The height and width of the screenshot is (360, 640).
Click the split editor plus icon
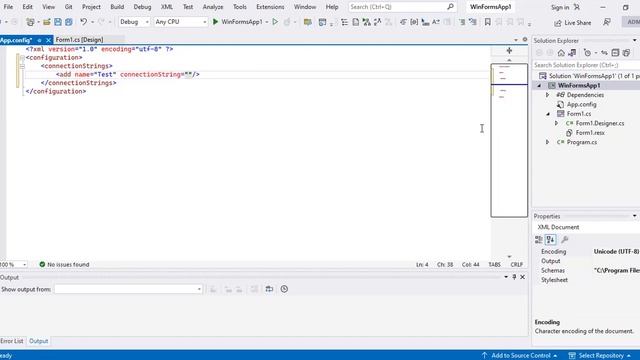[x=509, y=51]
